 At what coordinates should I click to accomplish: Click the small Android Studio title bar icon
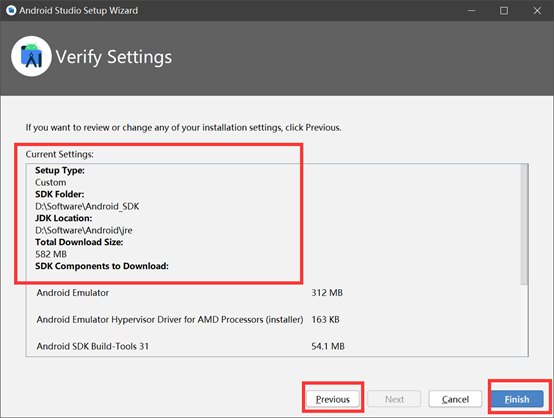[11, 10]
